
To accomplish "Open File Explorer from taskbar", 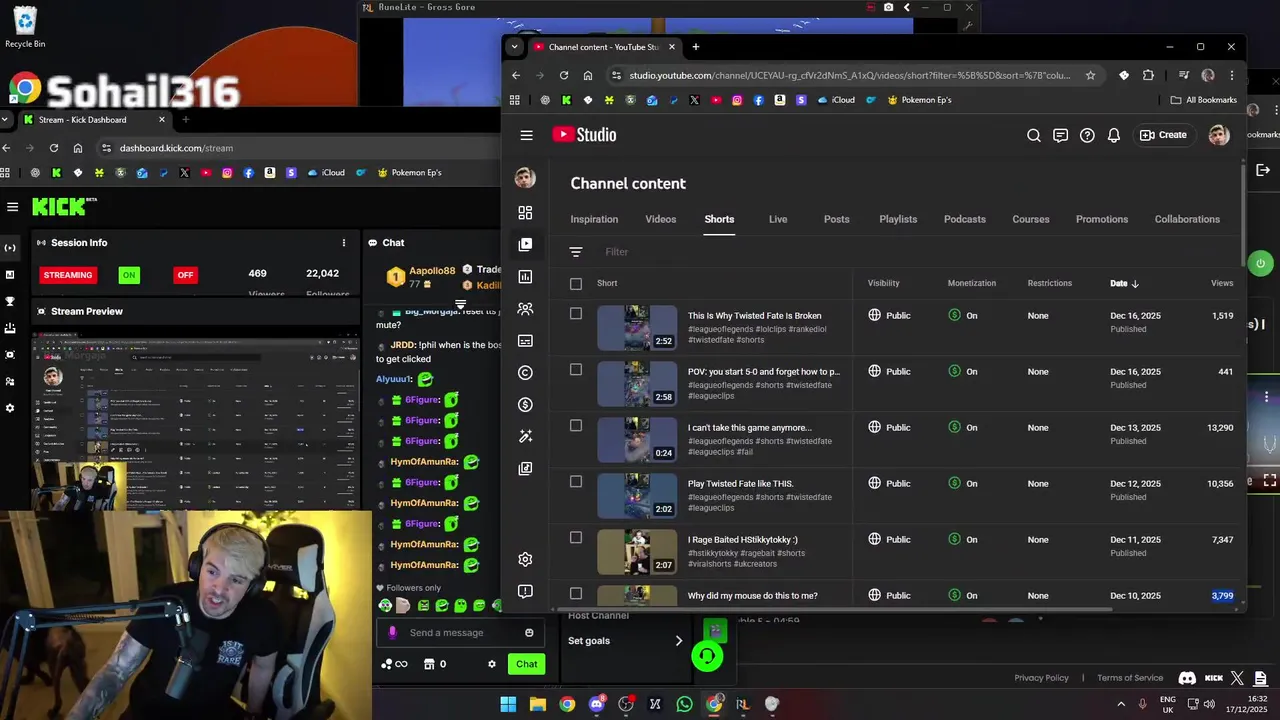I will pyautogui.click(x=537, y=704).
